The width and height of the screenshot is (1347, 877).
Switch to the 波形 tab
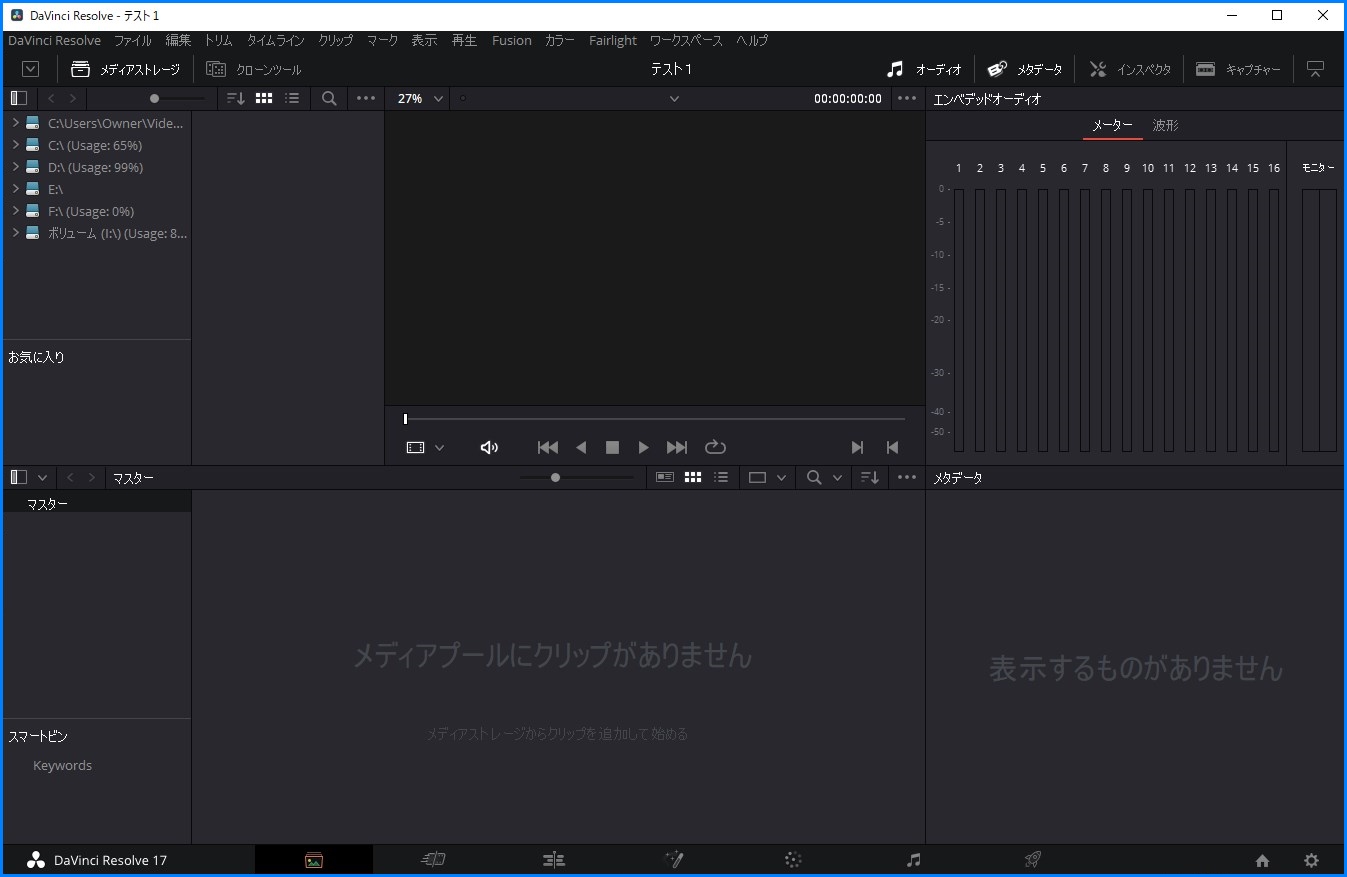(1165, 125)
